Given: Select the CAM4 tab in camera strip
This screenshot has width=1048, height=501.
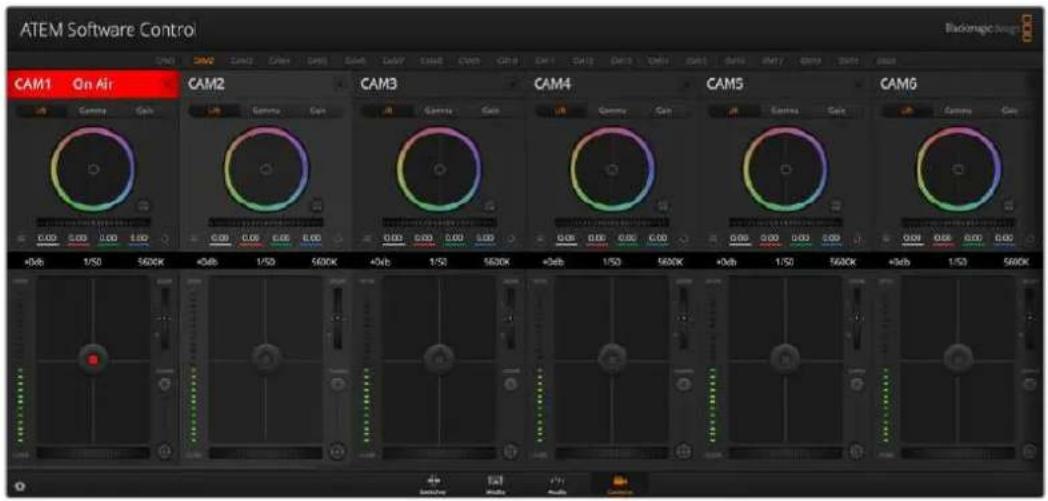Looking at the screenshot, I should [x=279, y=61].
